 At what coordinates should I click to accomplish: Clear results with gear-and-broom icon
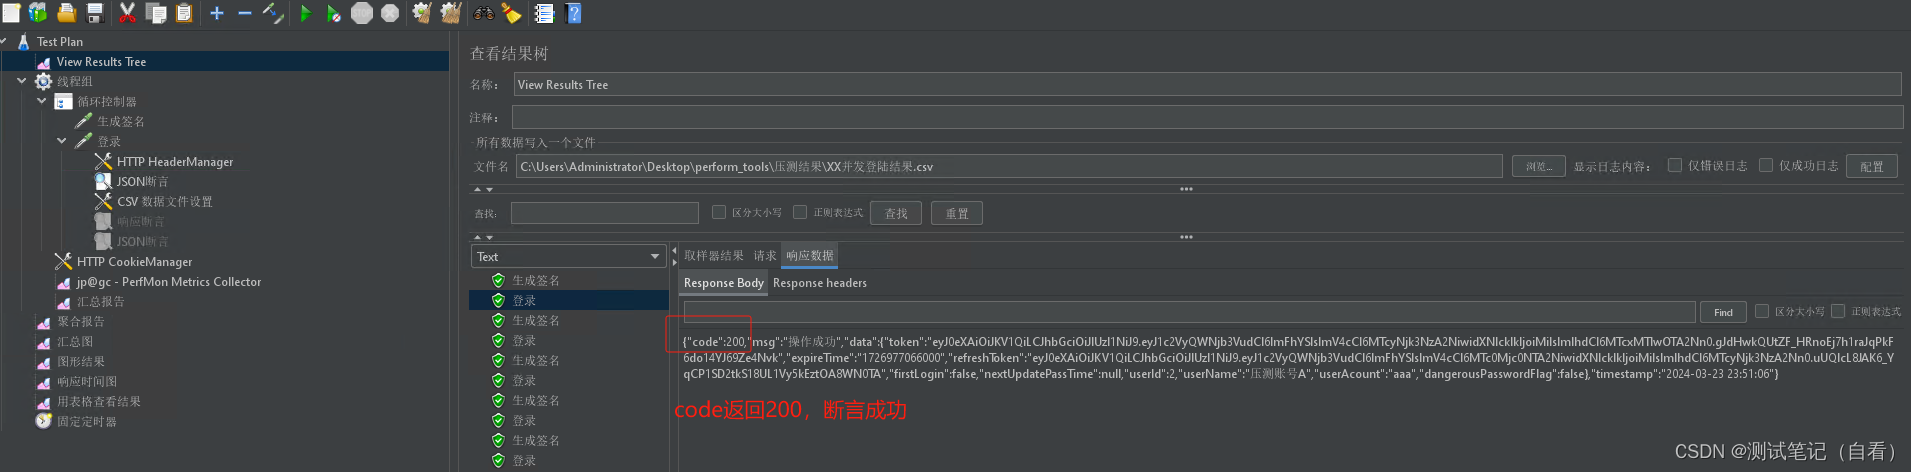422,13
